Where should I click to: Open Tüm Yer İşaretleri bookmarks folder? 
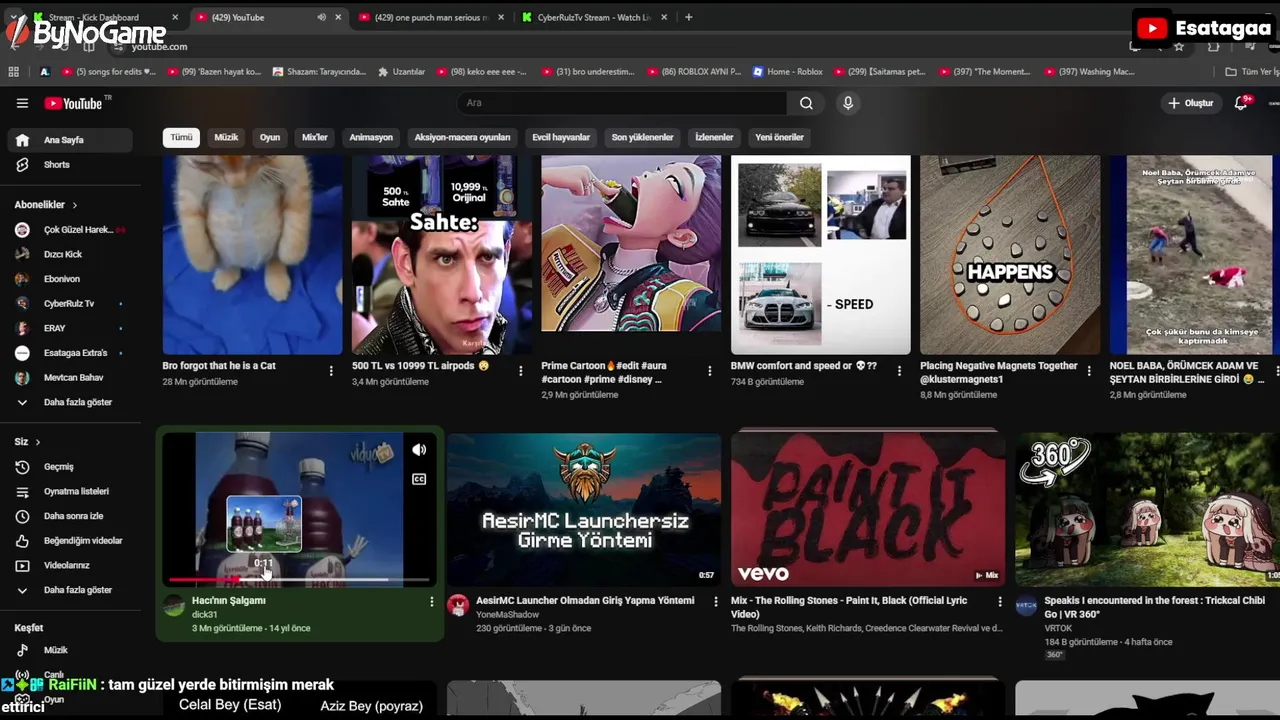[x=1252, y=72]
